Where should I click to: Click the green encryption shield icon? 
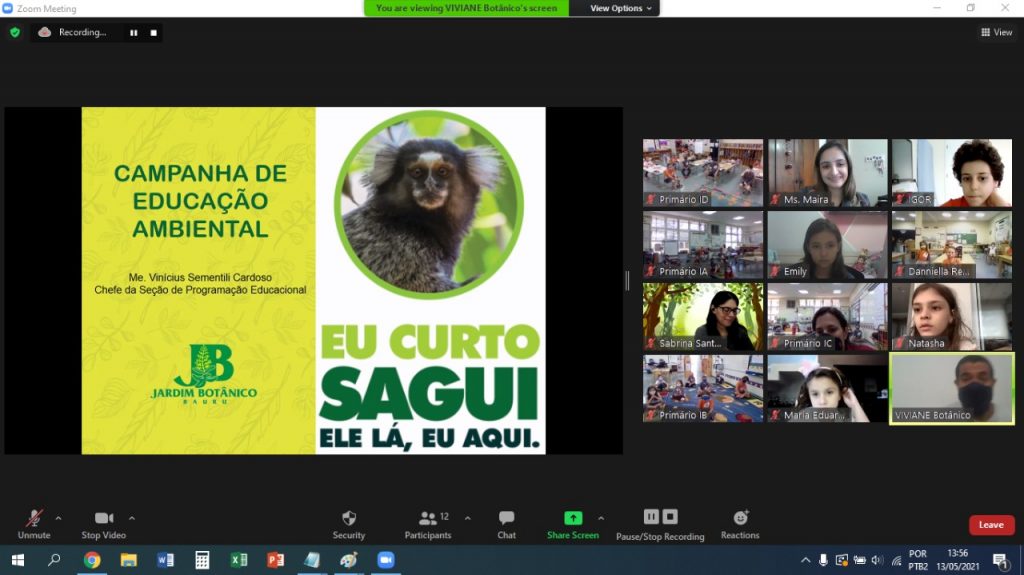coord(15,32)
